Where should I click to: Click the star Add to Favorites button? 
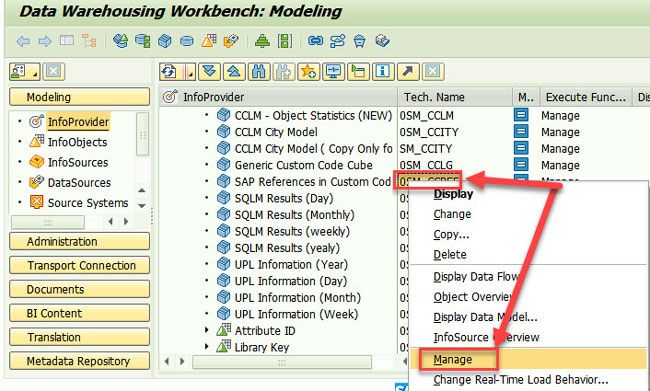309,72
